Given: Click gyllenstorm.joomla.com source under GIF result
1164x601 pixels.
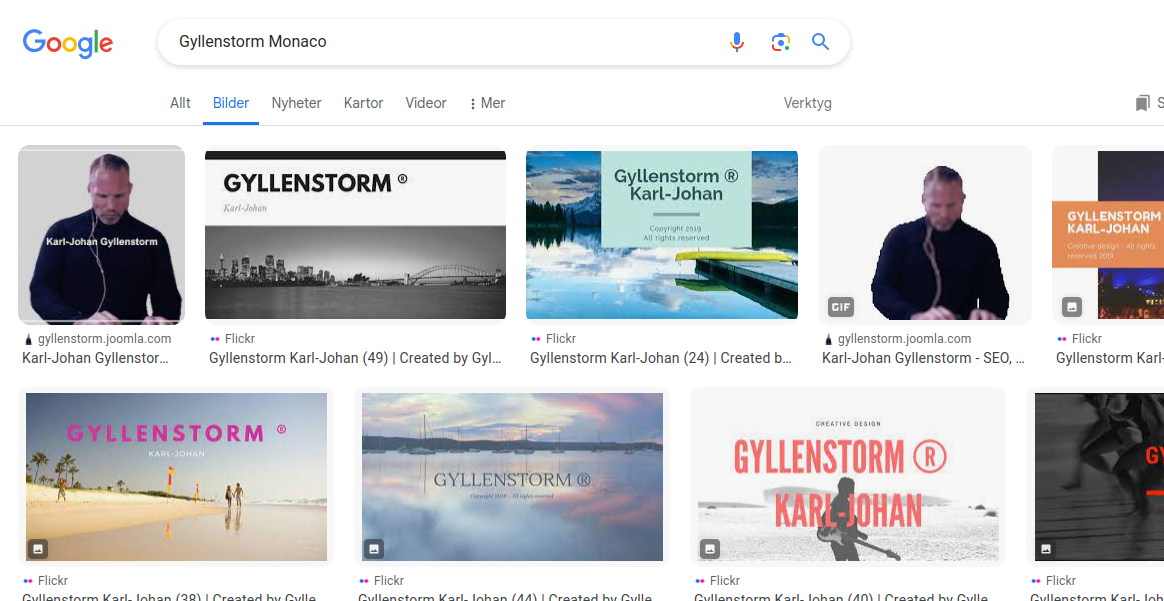Looking at the screenshot, I should click(x=905, y=339).
